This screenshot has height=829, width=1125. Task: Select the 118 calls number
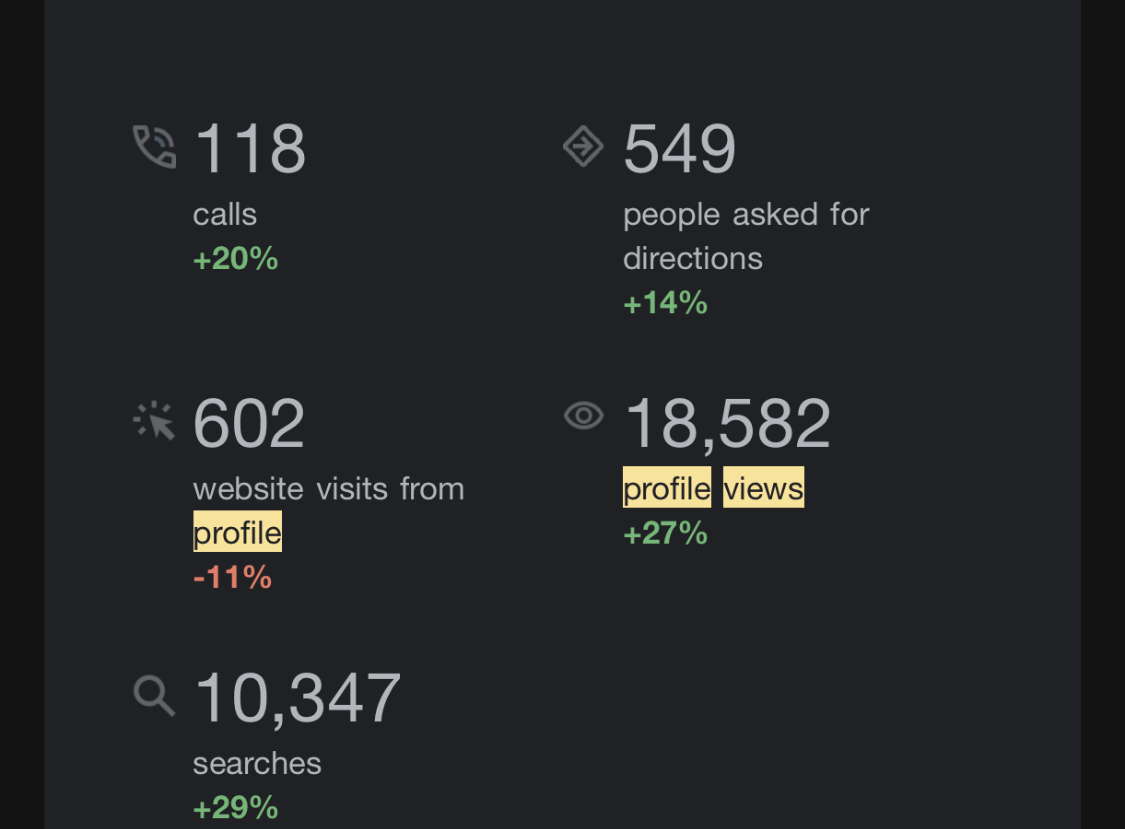pos(250,149)
